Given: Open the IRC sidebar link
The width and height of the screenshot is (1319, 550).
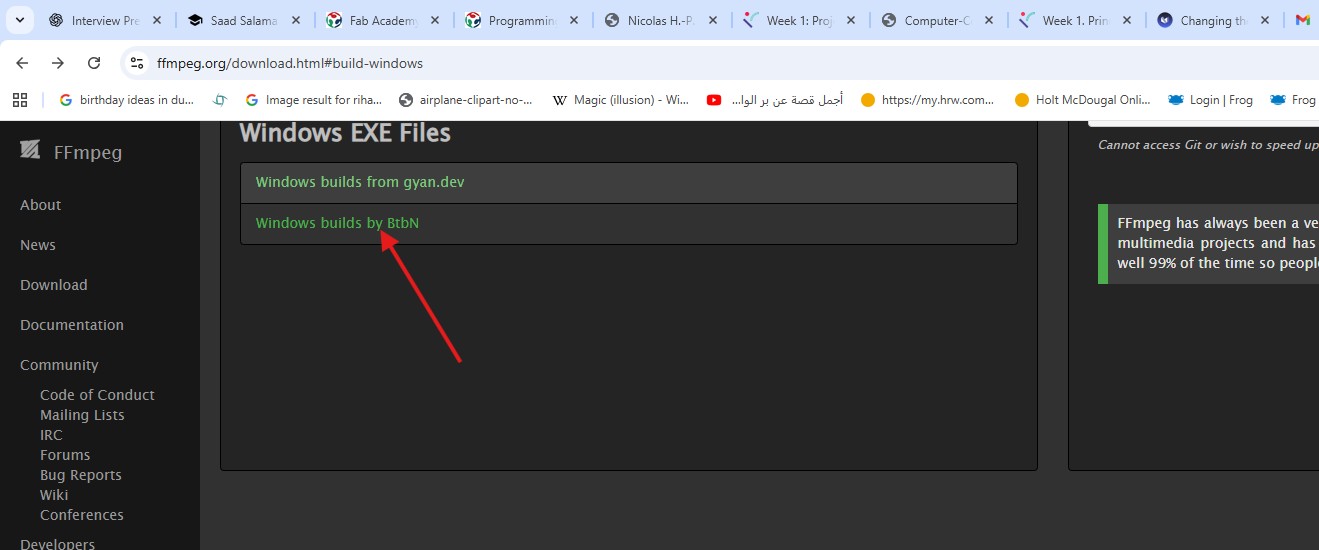Looking at the screenshot, I should 51,435.
